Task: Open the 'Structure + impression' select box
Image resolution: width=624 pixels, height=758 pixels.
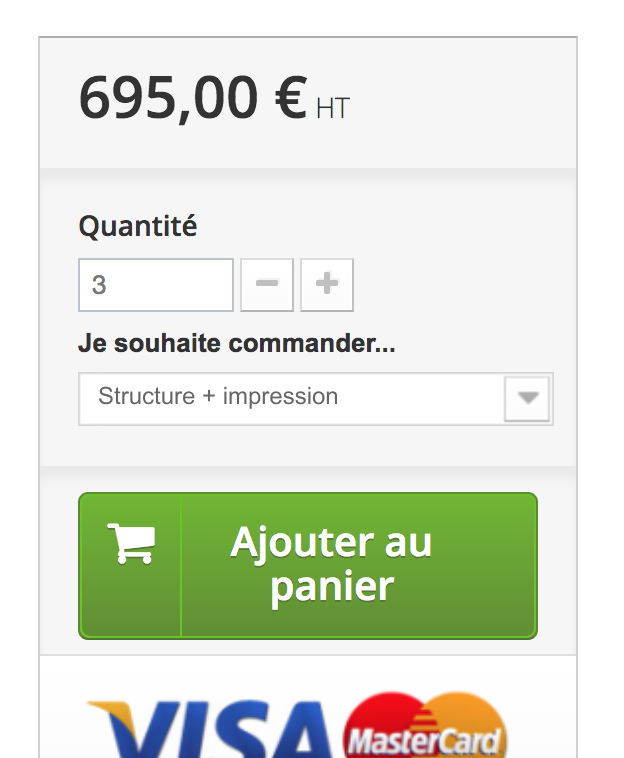Action: (316, 399)
